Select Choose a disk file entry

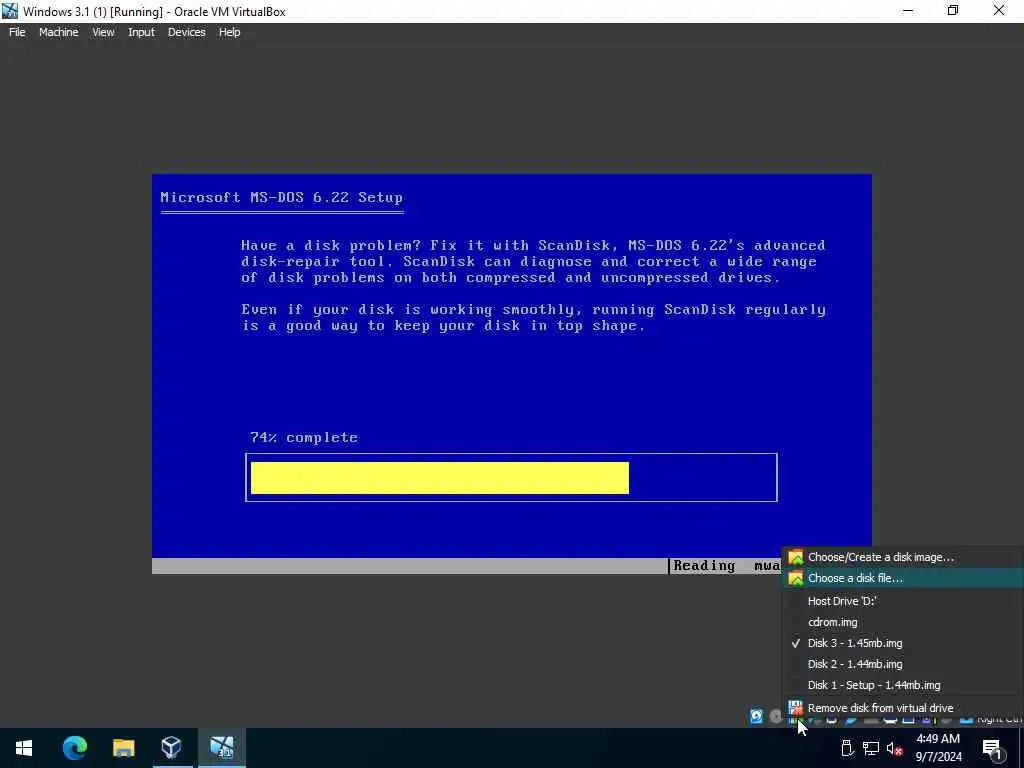903,578
